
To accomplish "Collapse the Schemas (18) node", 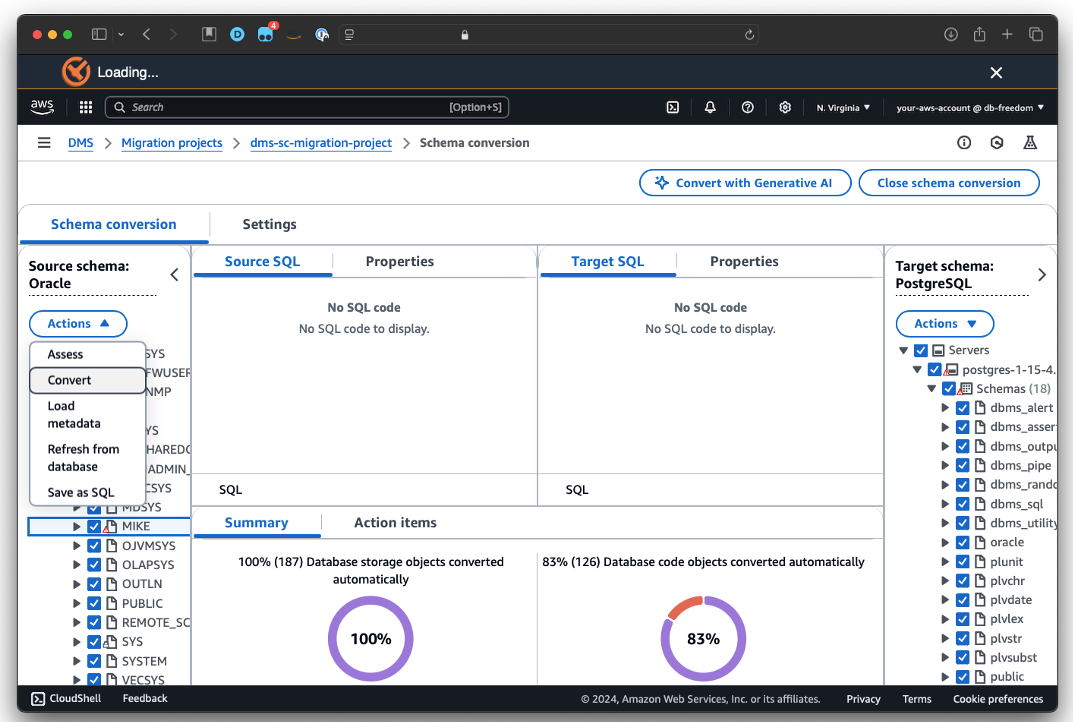I will coord(931,389).
